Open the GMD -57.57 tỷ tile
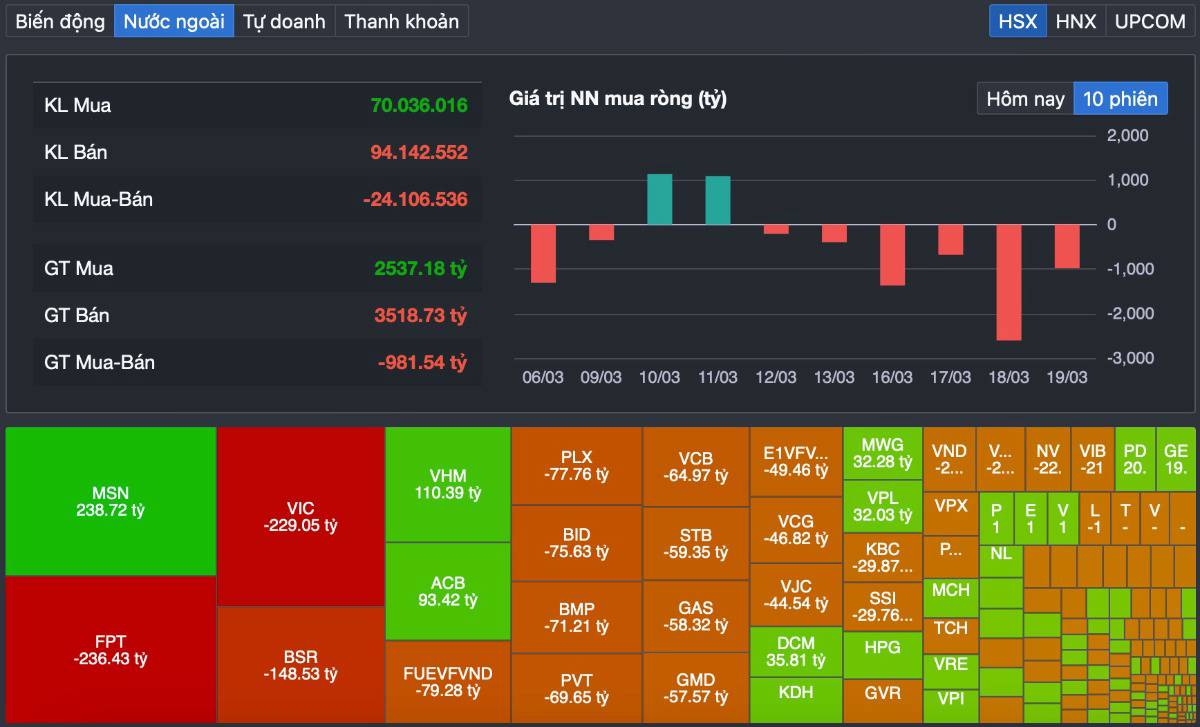1200x727 pixels. pyautogui.click(x=696, y=688)
